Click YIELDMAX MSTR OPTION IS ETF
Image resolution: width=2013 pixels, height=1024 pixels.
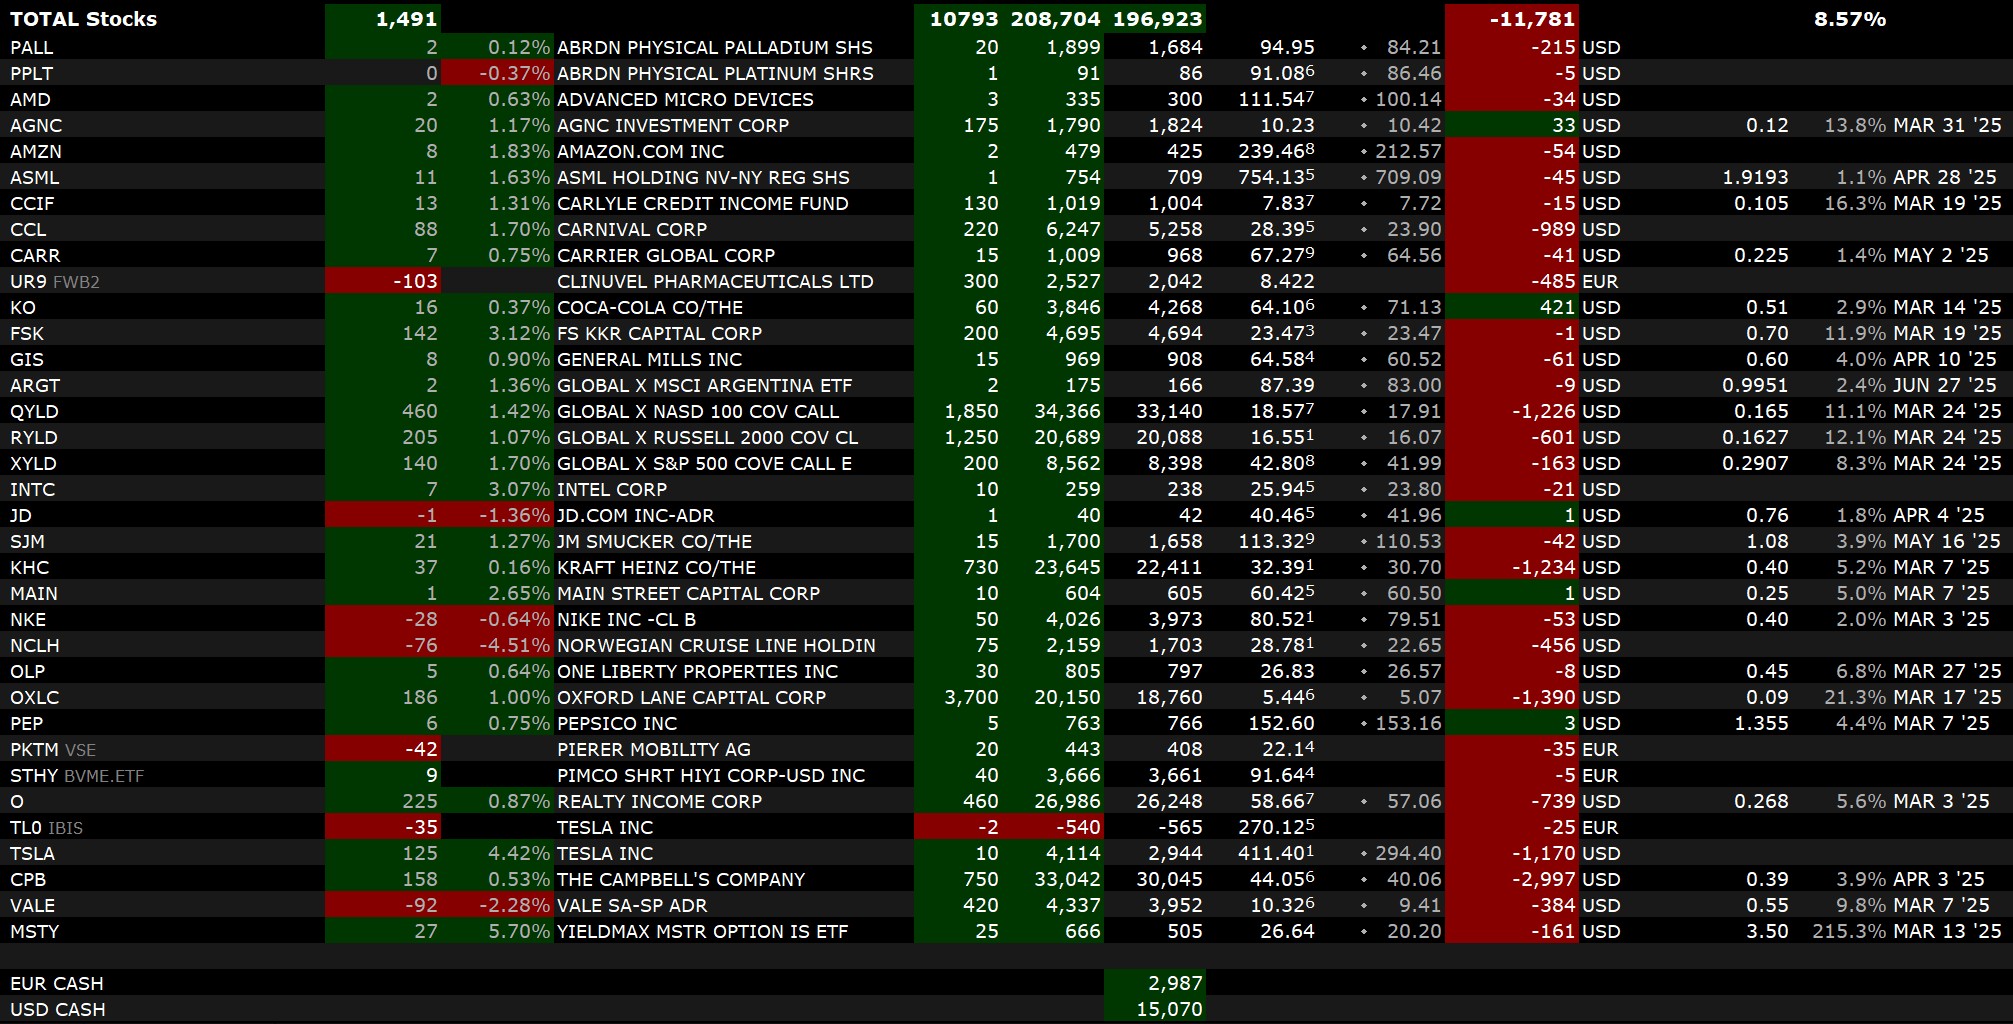[x=702, y=931]
